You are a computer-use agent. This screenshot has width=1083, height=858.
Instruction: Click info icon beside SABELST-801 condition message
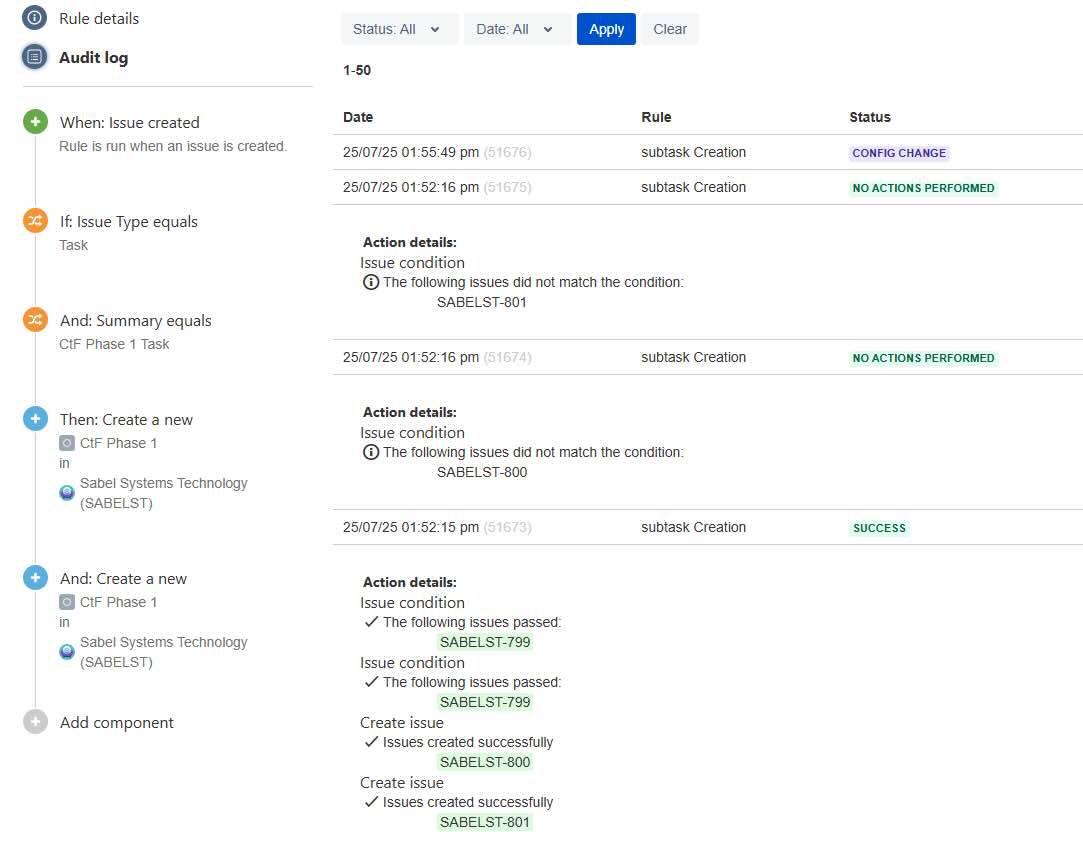pyautogui.click(x=371, y=282)
